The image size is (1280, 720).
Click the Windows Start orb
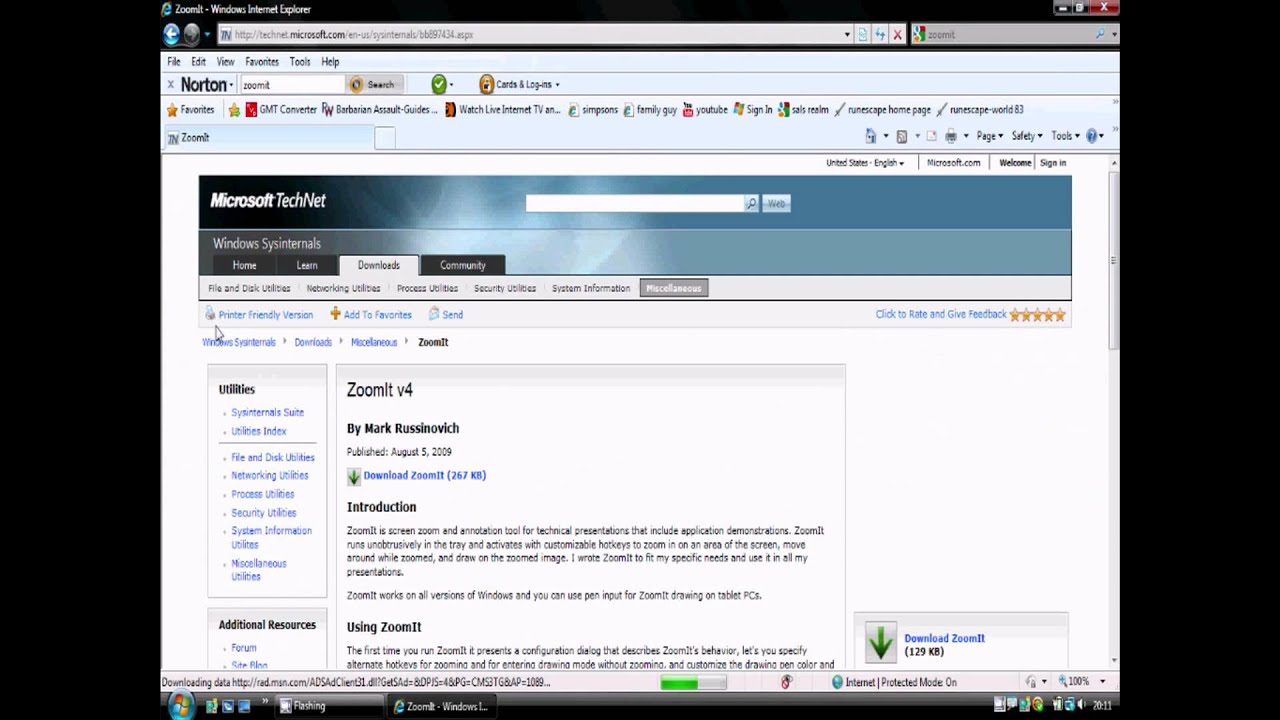pos(180,706)
